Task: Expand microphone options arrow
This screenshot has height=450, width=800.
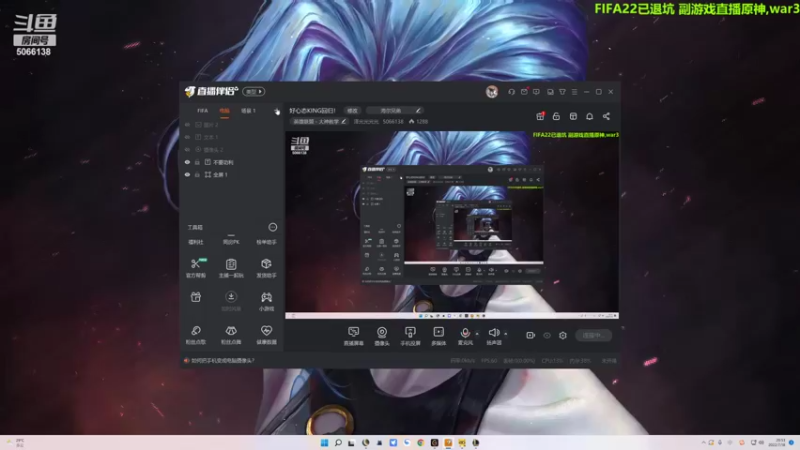Action: point(477,334)
